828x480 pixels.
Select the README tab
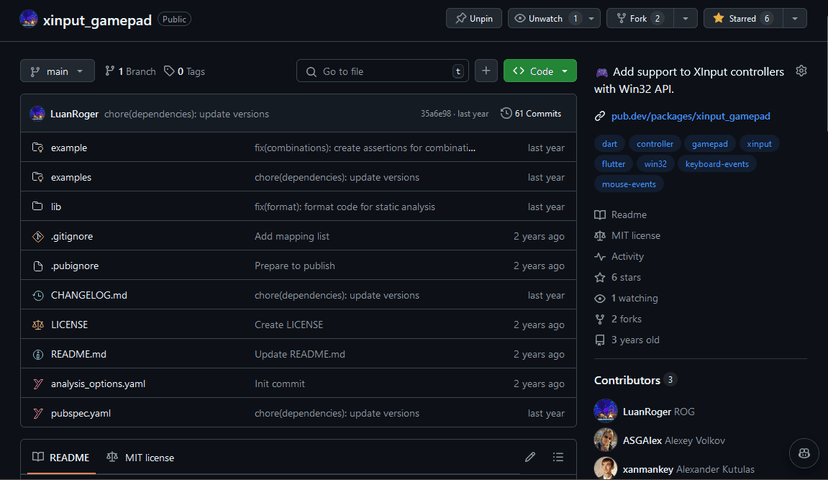click(60, 457)
